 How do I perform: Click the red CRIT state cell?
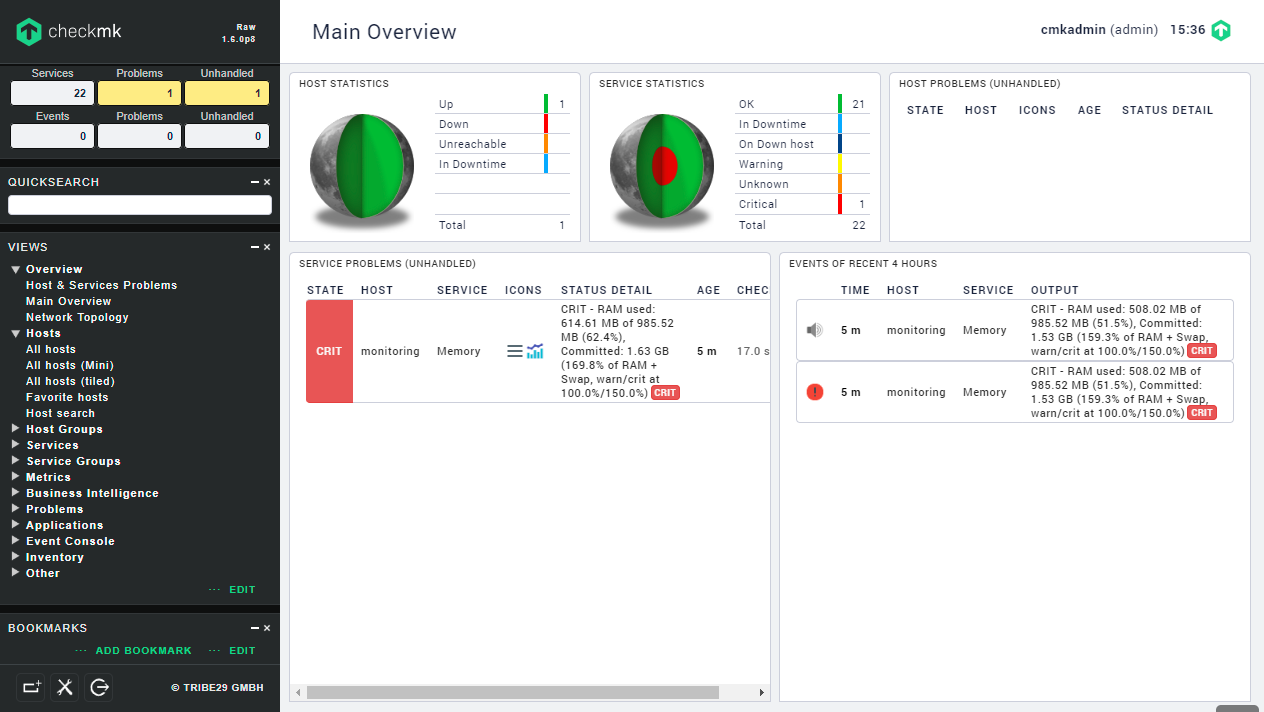(329, 351)
